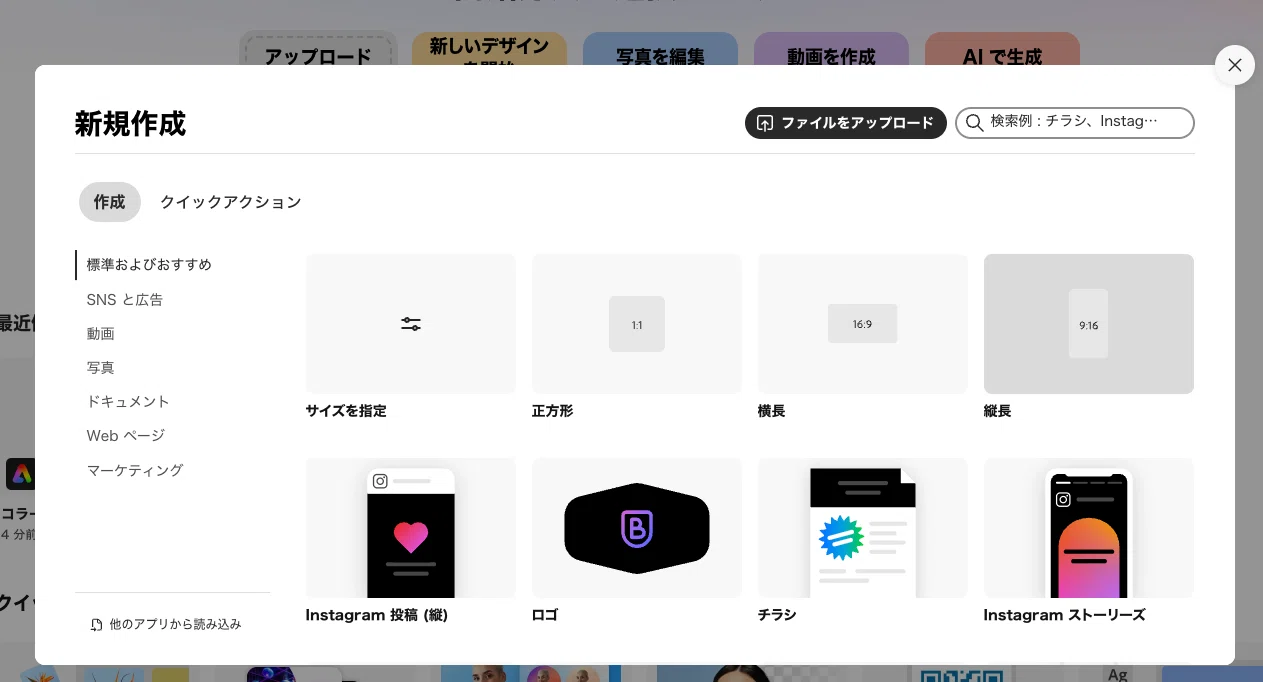The width and height of the screenshot is (1263, 682).
Task: Click the ロゴ label
Action: click(545, 615)
